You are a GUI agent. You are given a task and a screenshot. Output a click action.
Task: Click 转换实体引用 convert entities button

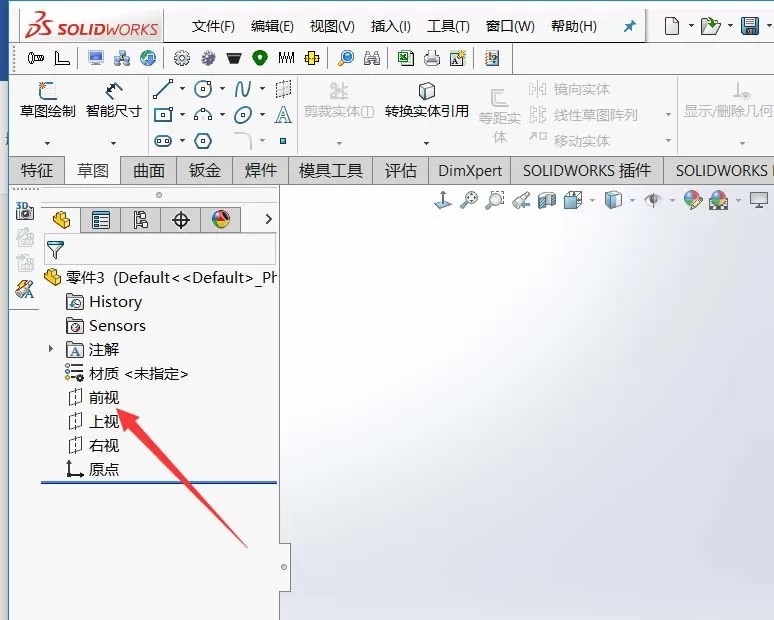pyautogui.click(x=426, y=101)
